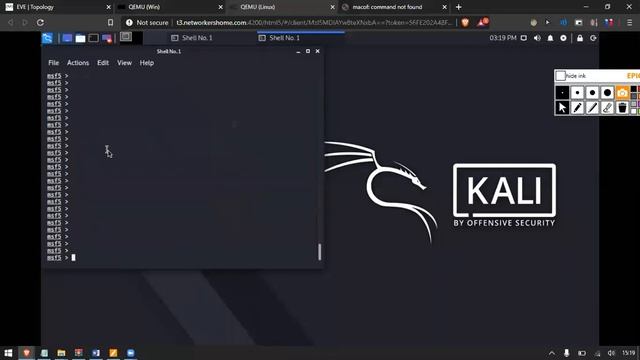
Task: Take a snapshot with the orange camera icon
Action: (x=622, y=93)
